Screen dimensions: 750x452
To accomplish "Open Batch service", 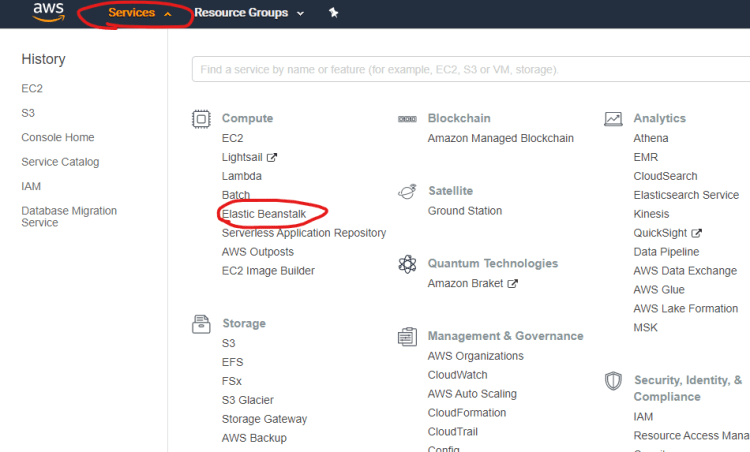I will (x=236, y=195).
